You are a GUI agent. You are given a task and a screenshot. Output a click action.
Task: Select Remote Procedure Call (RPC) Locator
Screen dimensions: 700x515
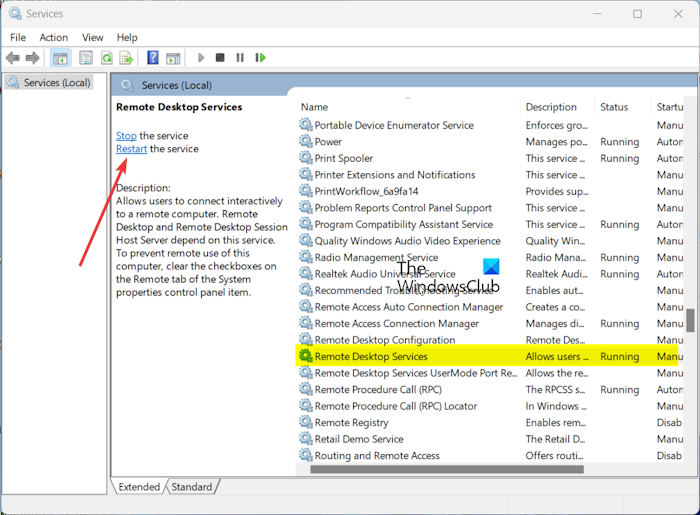tap(396, 406)
